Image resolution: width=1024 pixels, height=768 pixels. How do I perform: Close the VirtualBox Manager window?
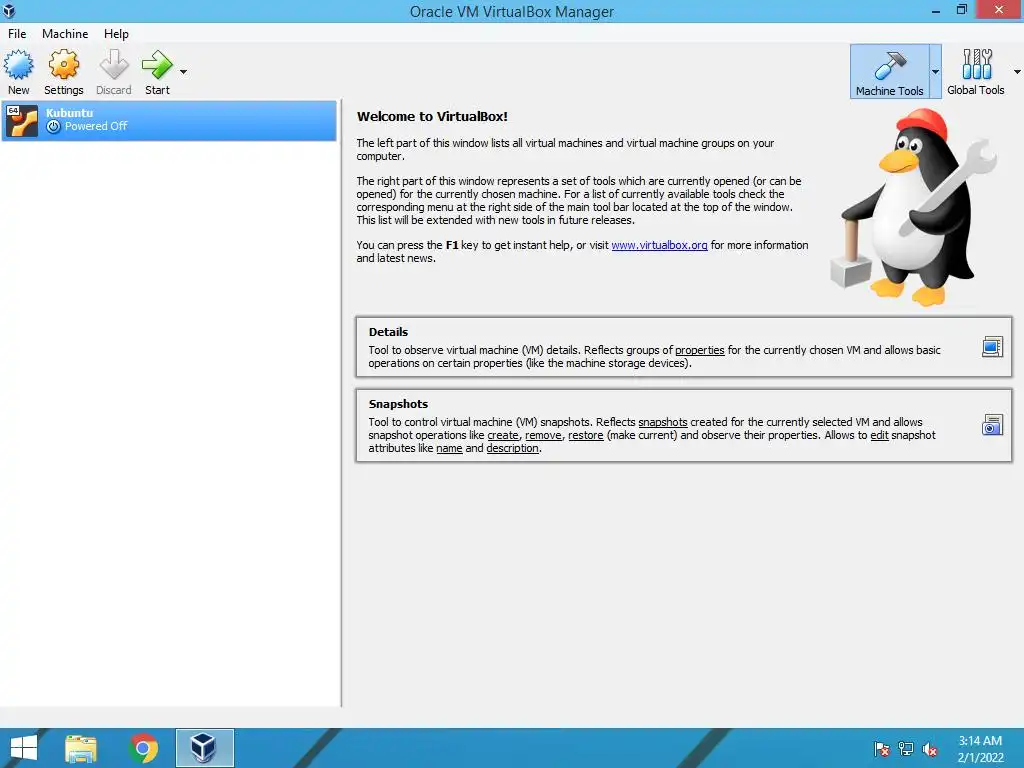(999, 10)
